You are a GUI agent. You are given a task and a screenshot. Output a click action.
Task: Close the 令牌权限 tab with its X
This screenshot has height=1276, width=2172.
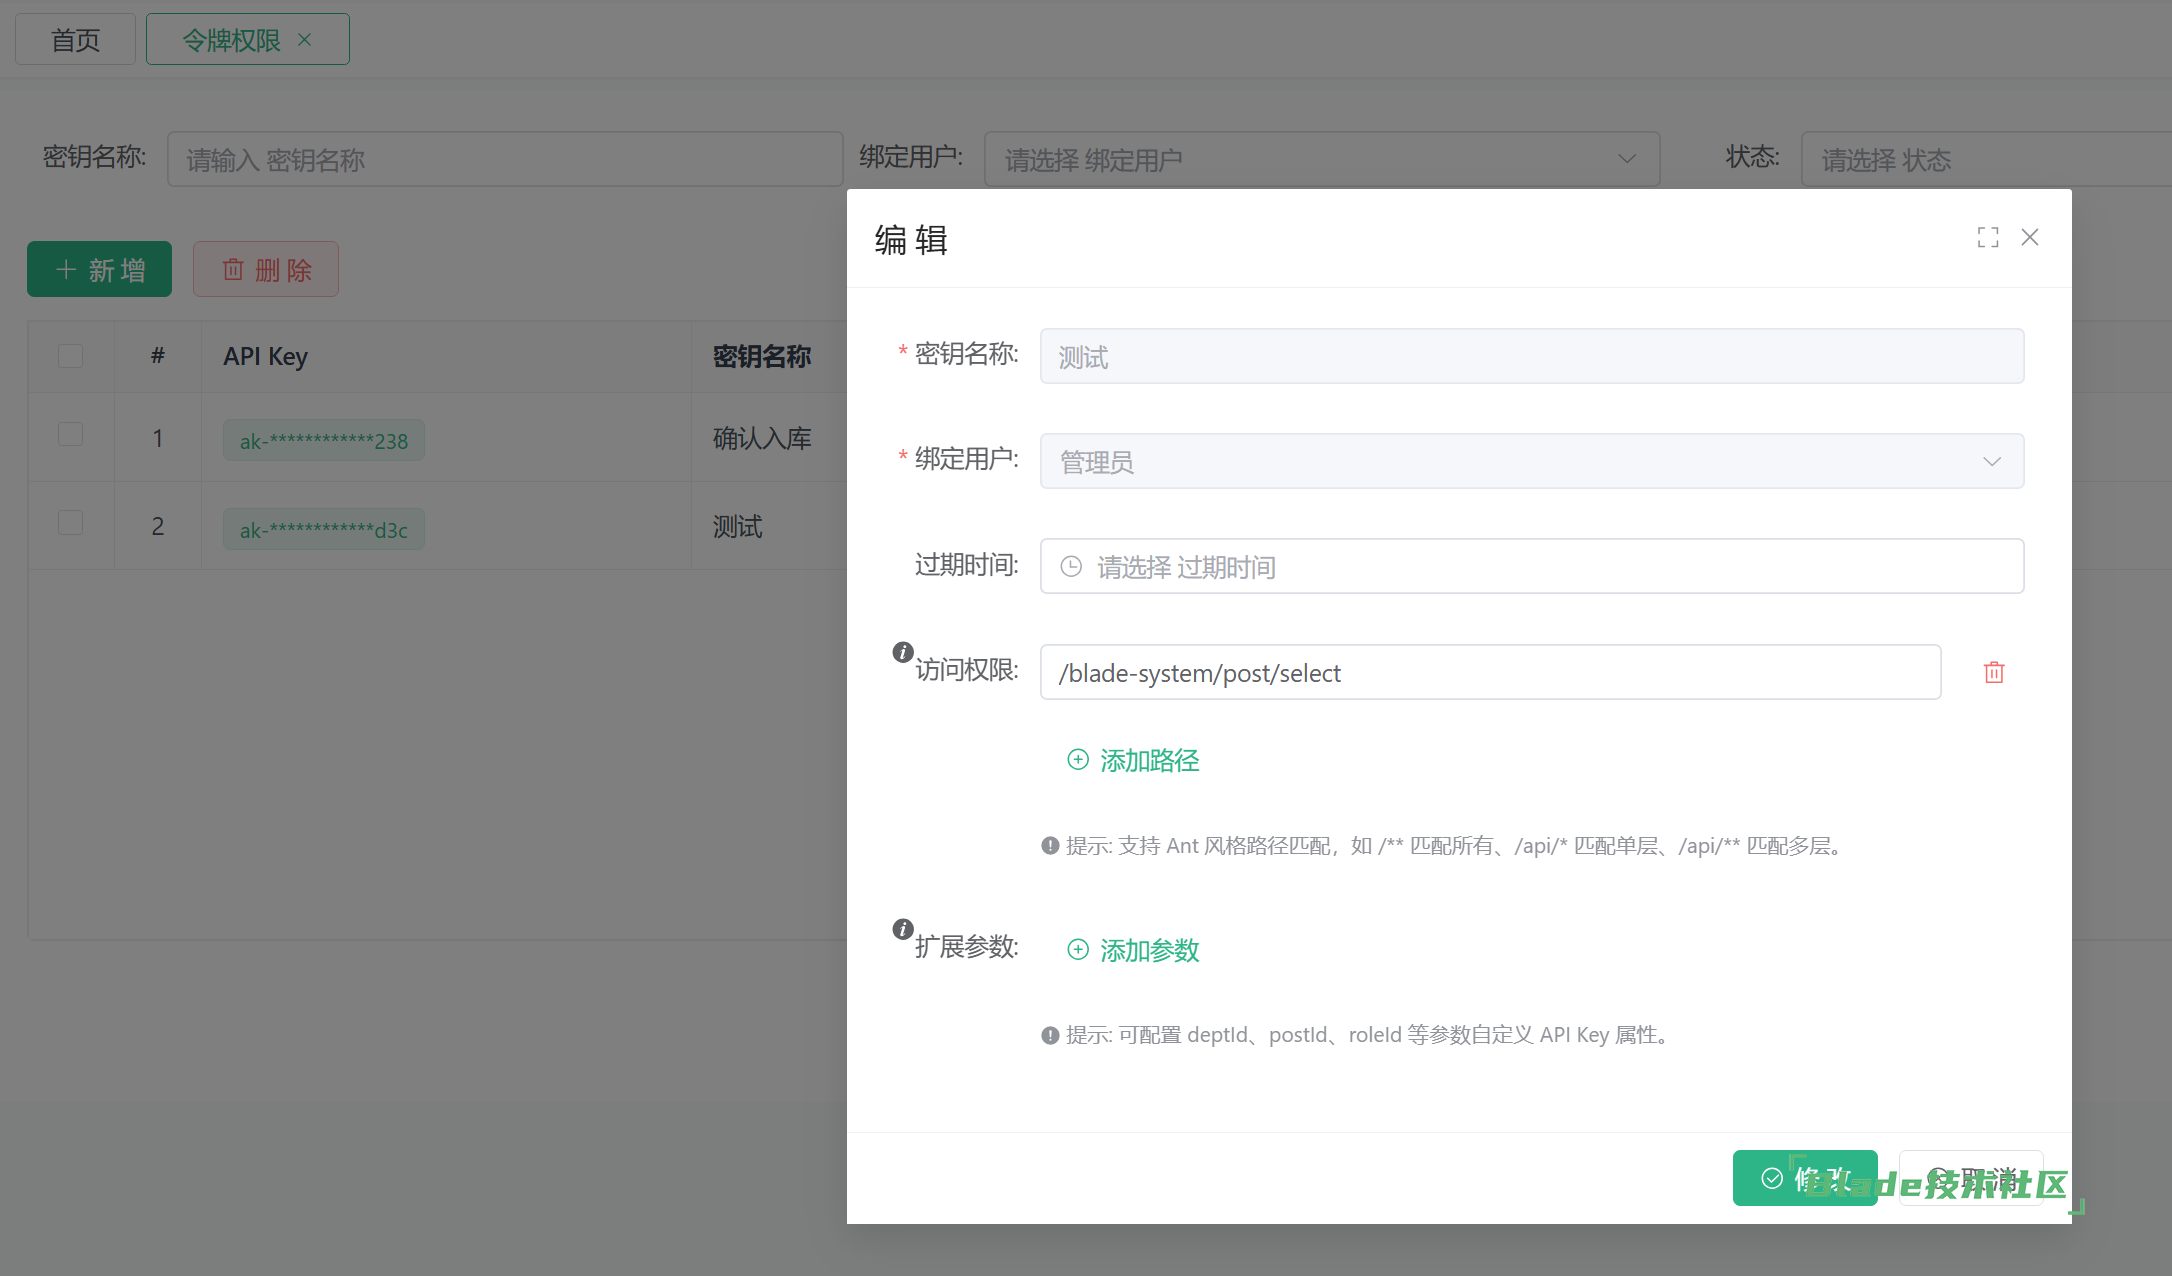click(305, 40)
